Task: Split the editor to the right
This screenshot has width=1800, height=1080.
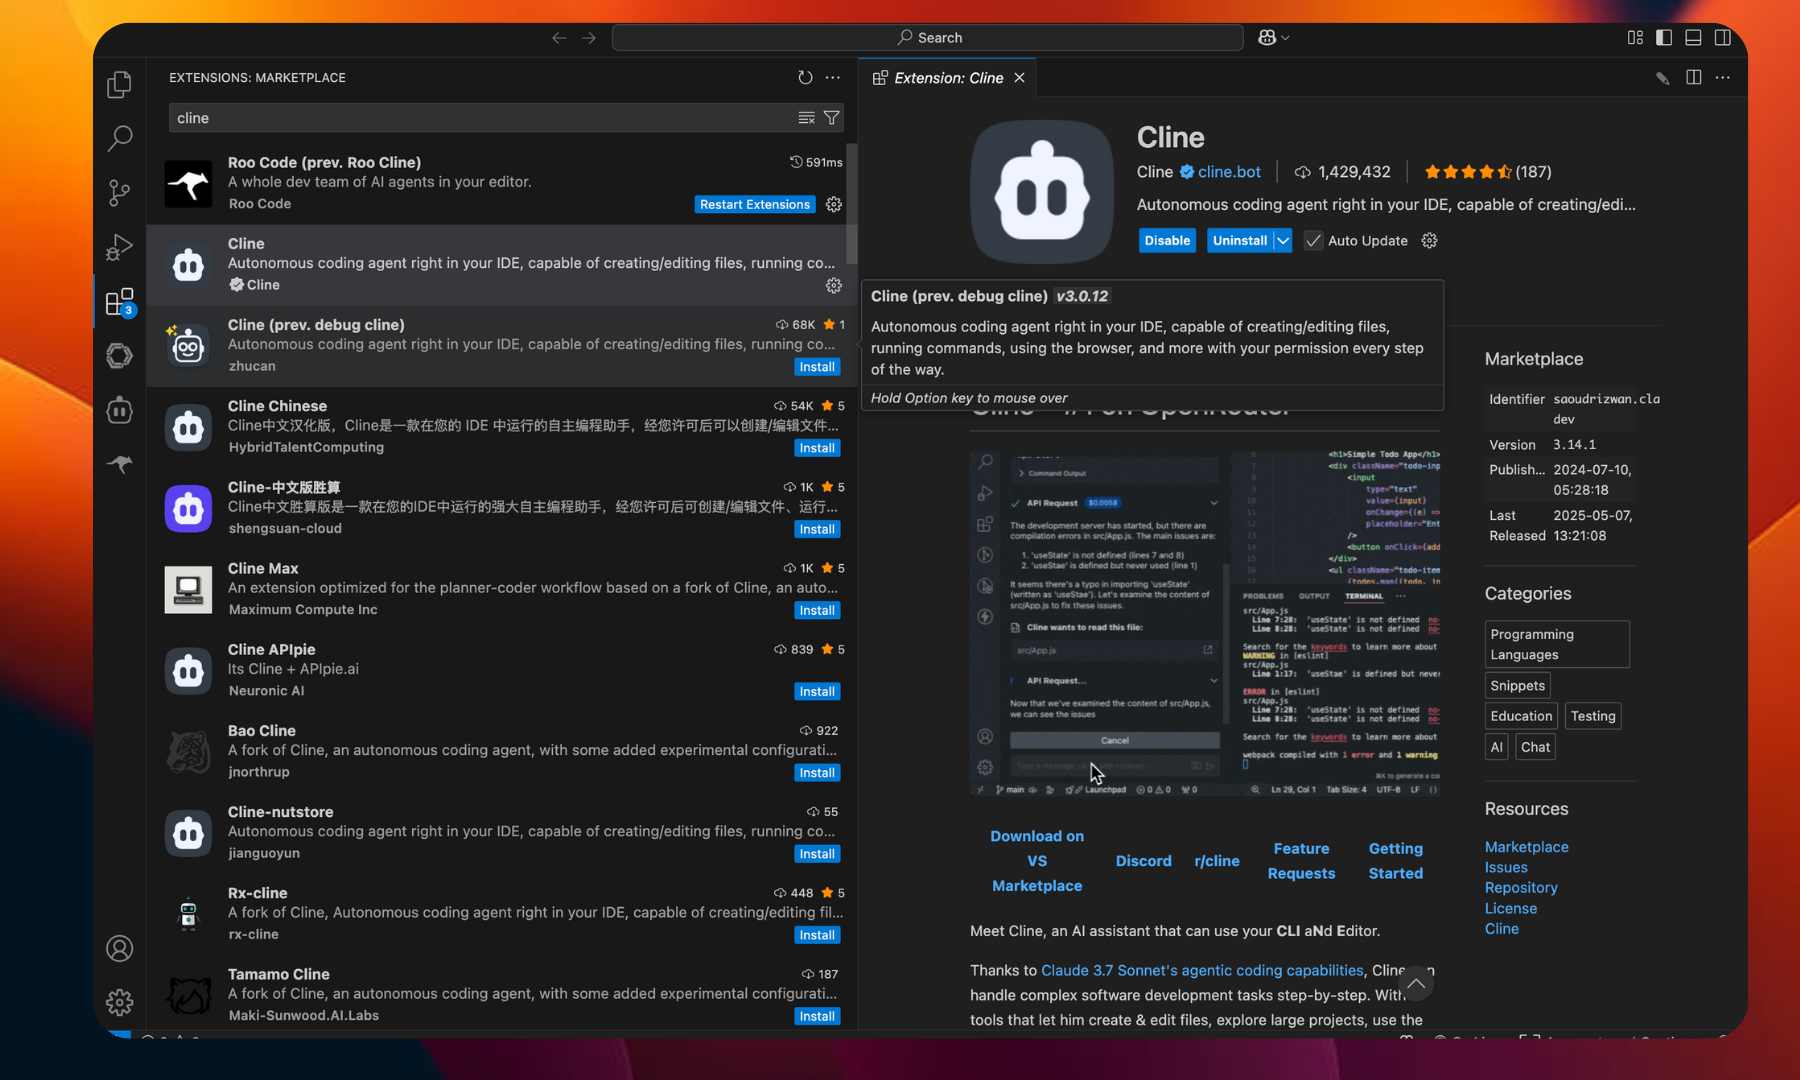Action: pyautogui.click(x=1693, y=77)
